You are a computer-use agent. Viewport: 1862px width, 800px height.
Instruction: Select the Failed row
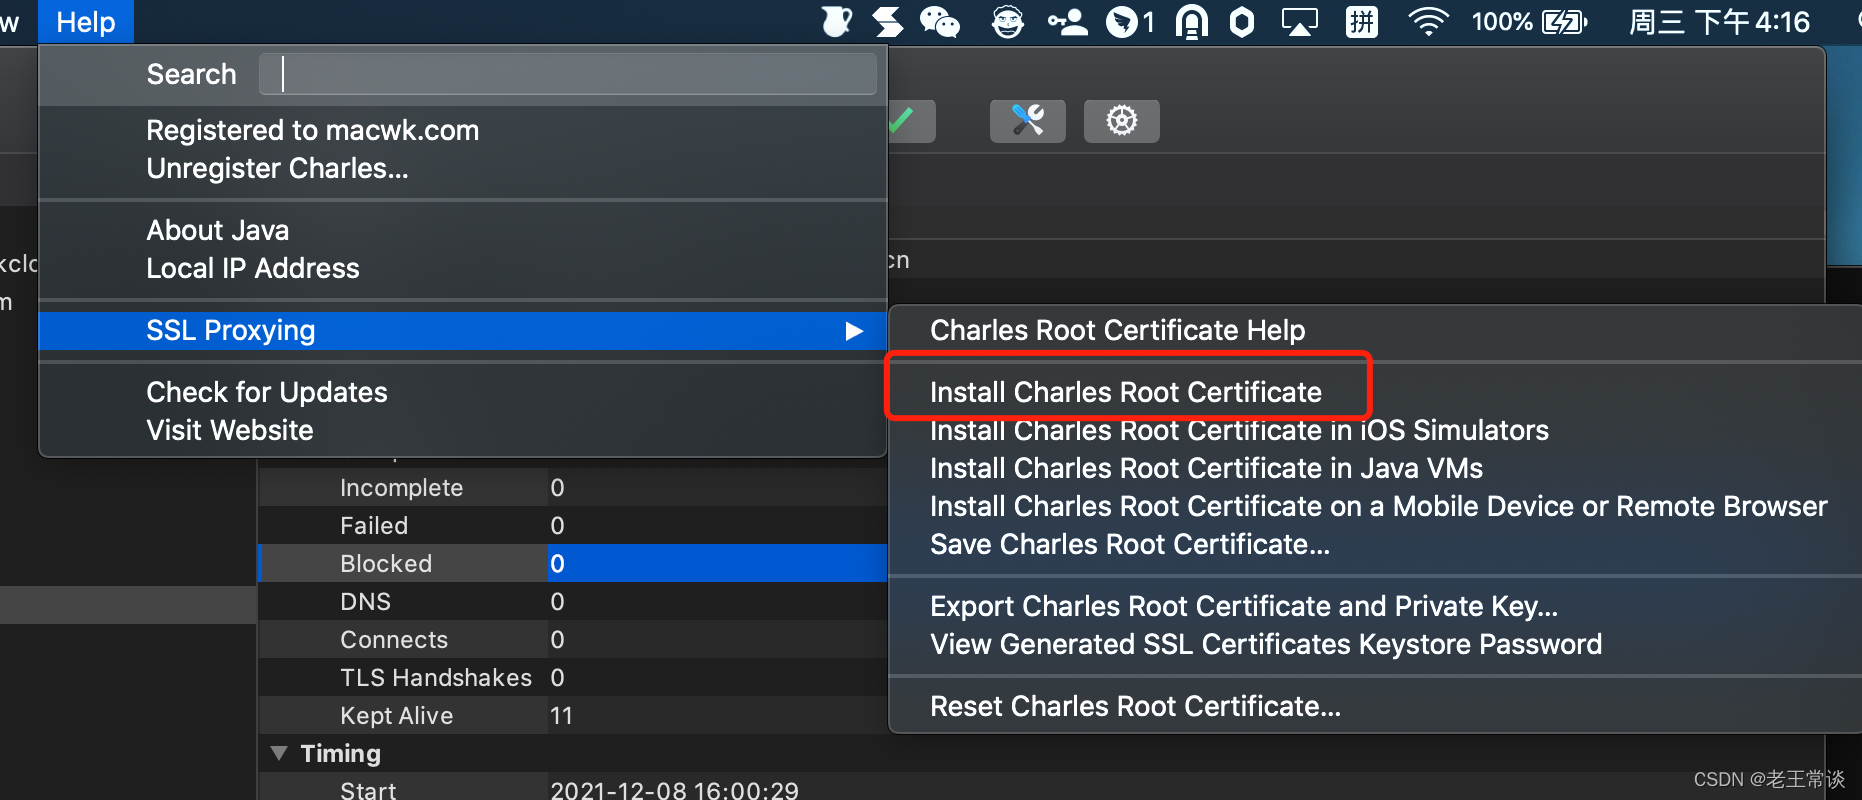point(573,525)
